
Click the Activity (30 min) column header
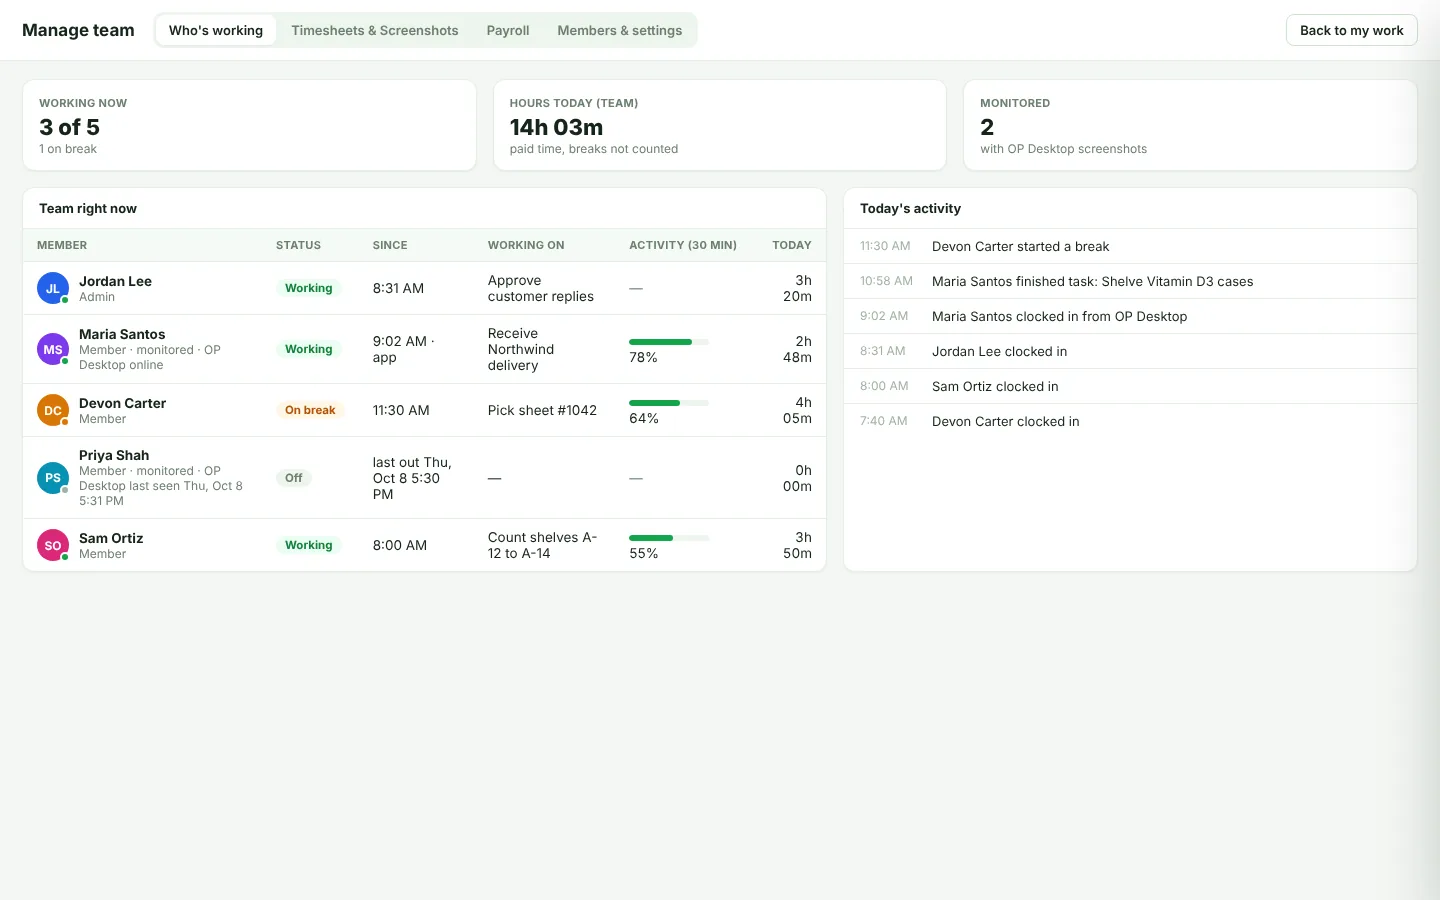(683, 245)
